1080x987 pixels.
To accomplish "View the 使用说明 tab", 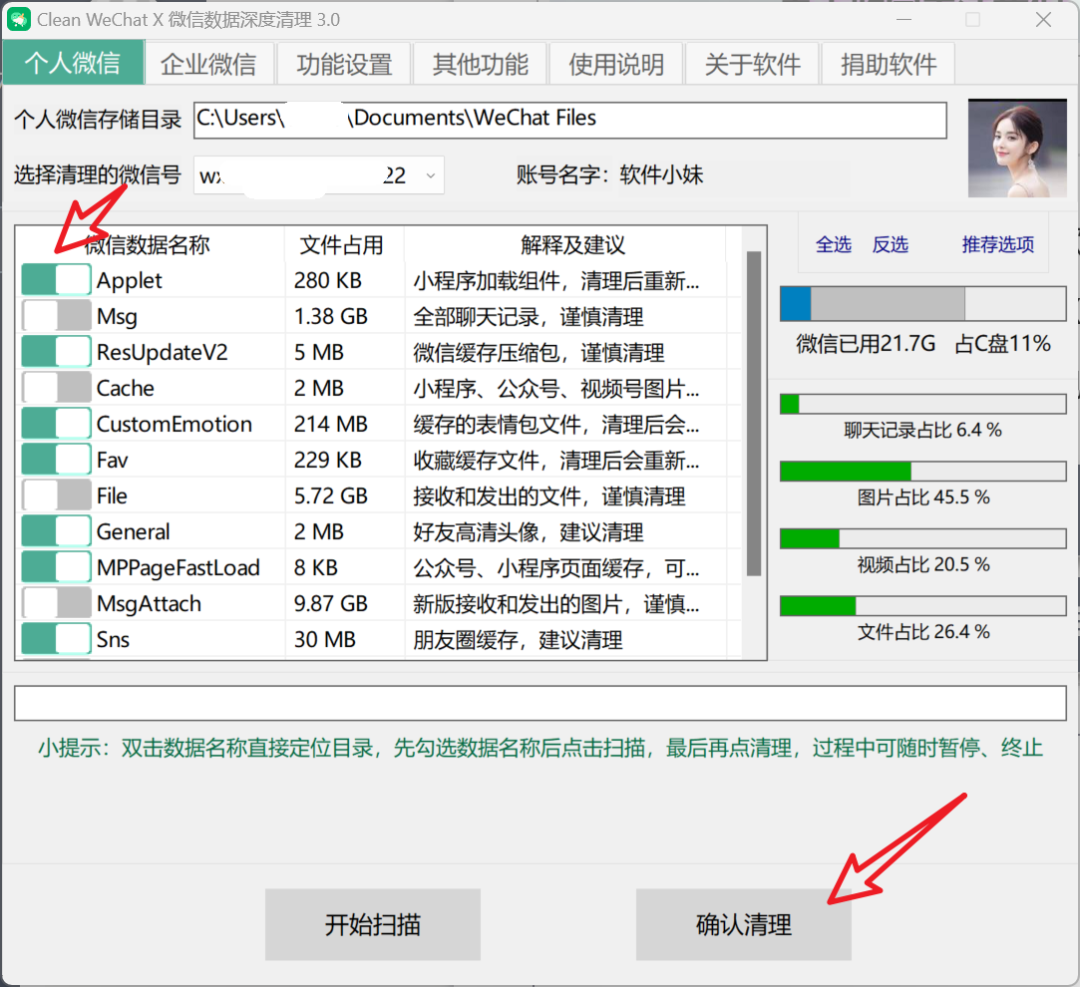I will click(616, 64).
